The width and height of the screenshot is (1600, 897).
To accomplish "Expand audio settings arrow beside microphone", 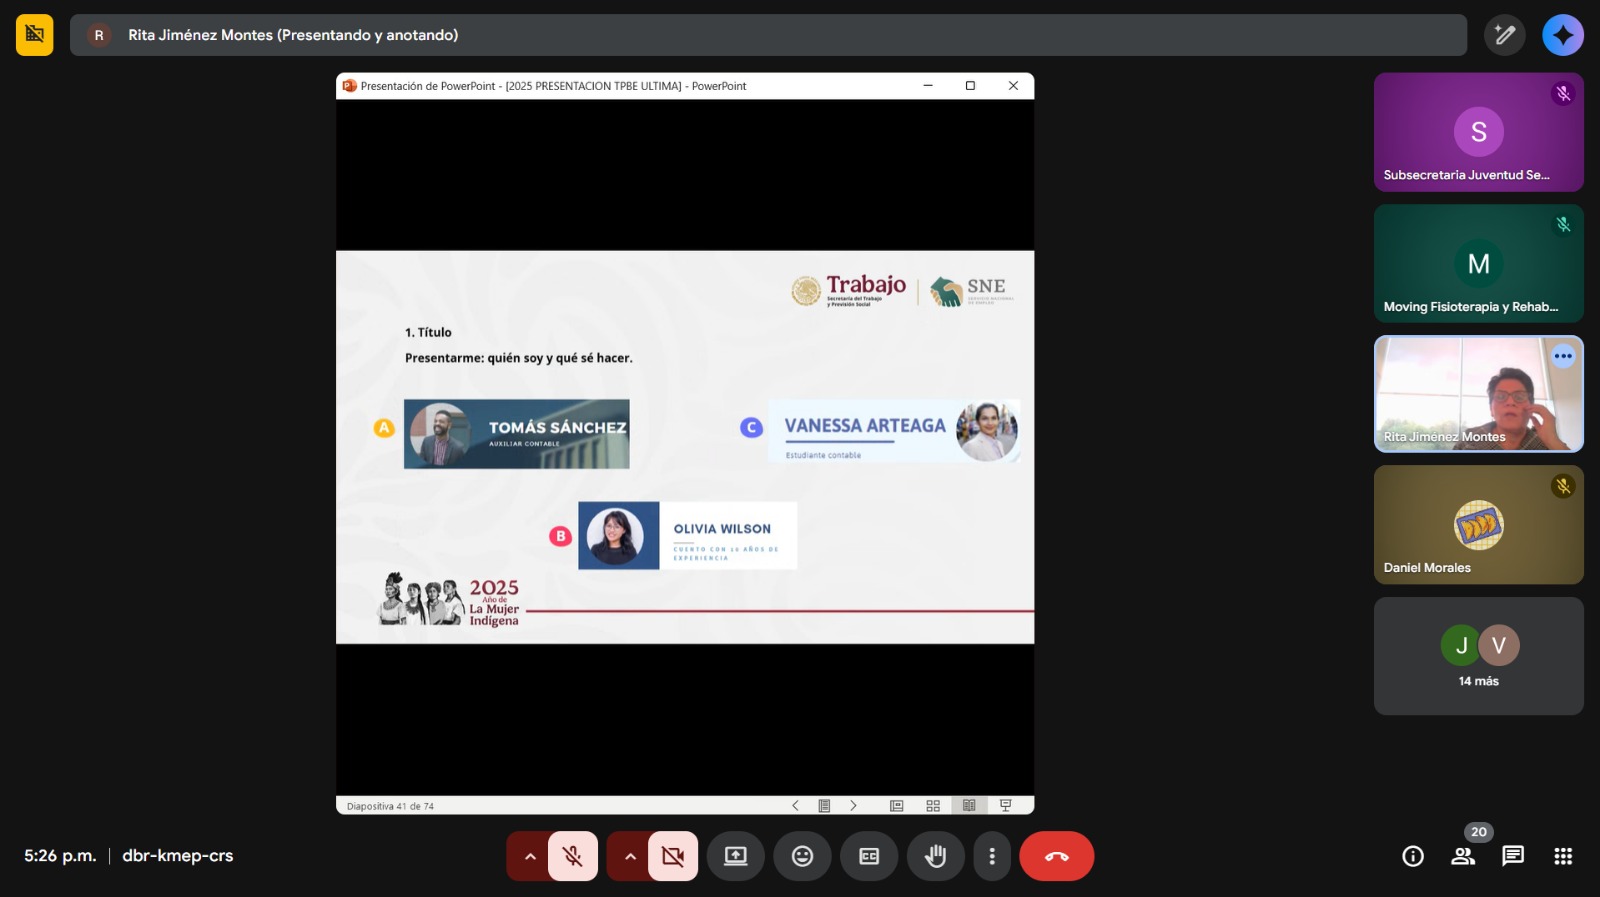I will click(530, 856).
